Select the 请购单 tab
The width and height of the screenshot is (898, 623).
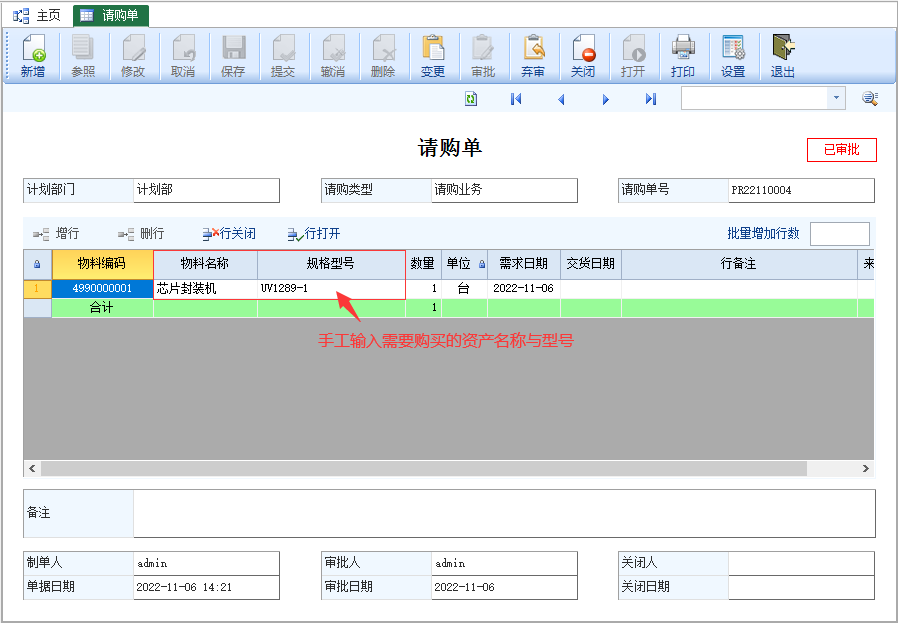click(x=111, y=15)
